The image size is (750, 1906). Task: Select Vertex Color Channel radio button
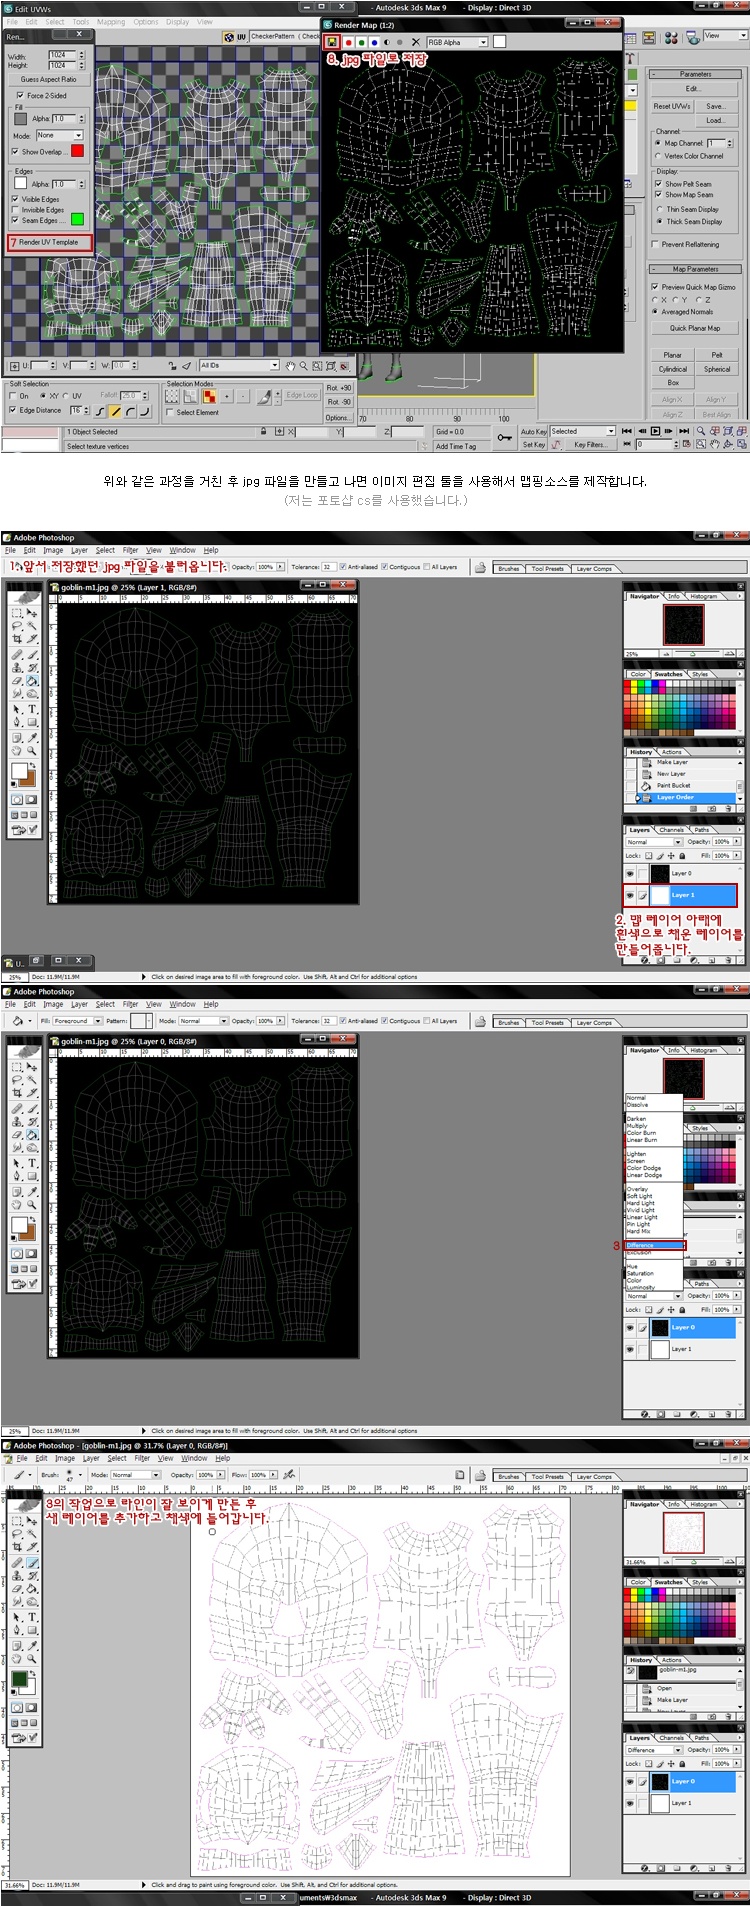coord(658,156)
